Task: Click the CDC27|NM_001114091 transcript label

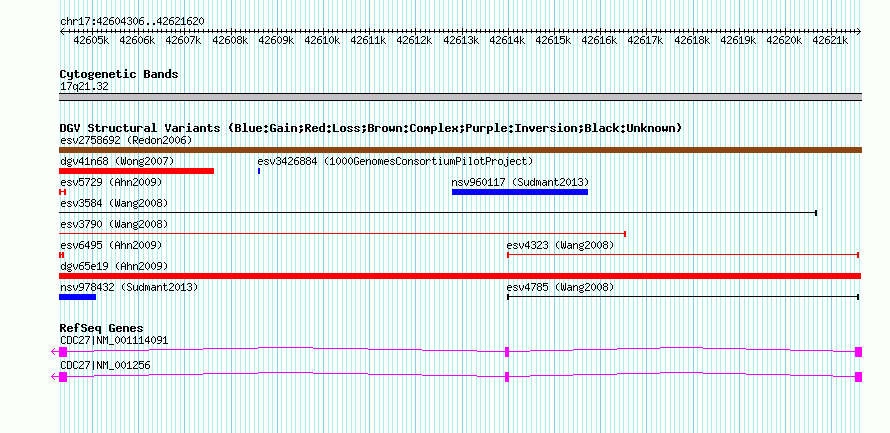Action: point(114,340)
